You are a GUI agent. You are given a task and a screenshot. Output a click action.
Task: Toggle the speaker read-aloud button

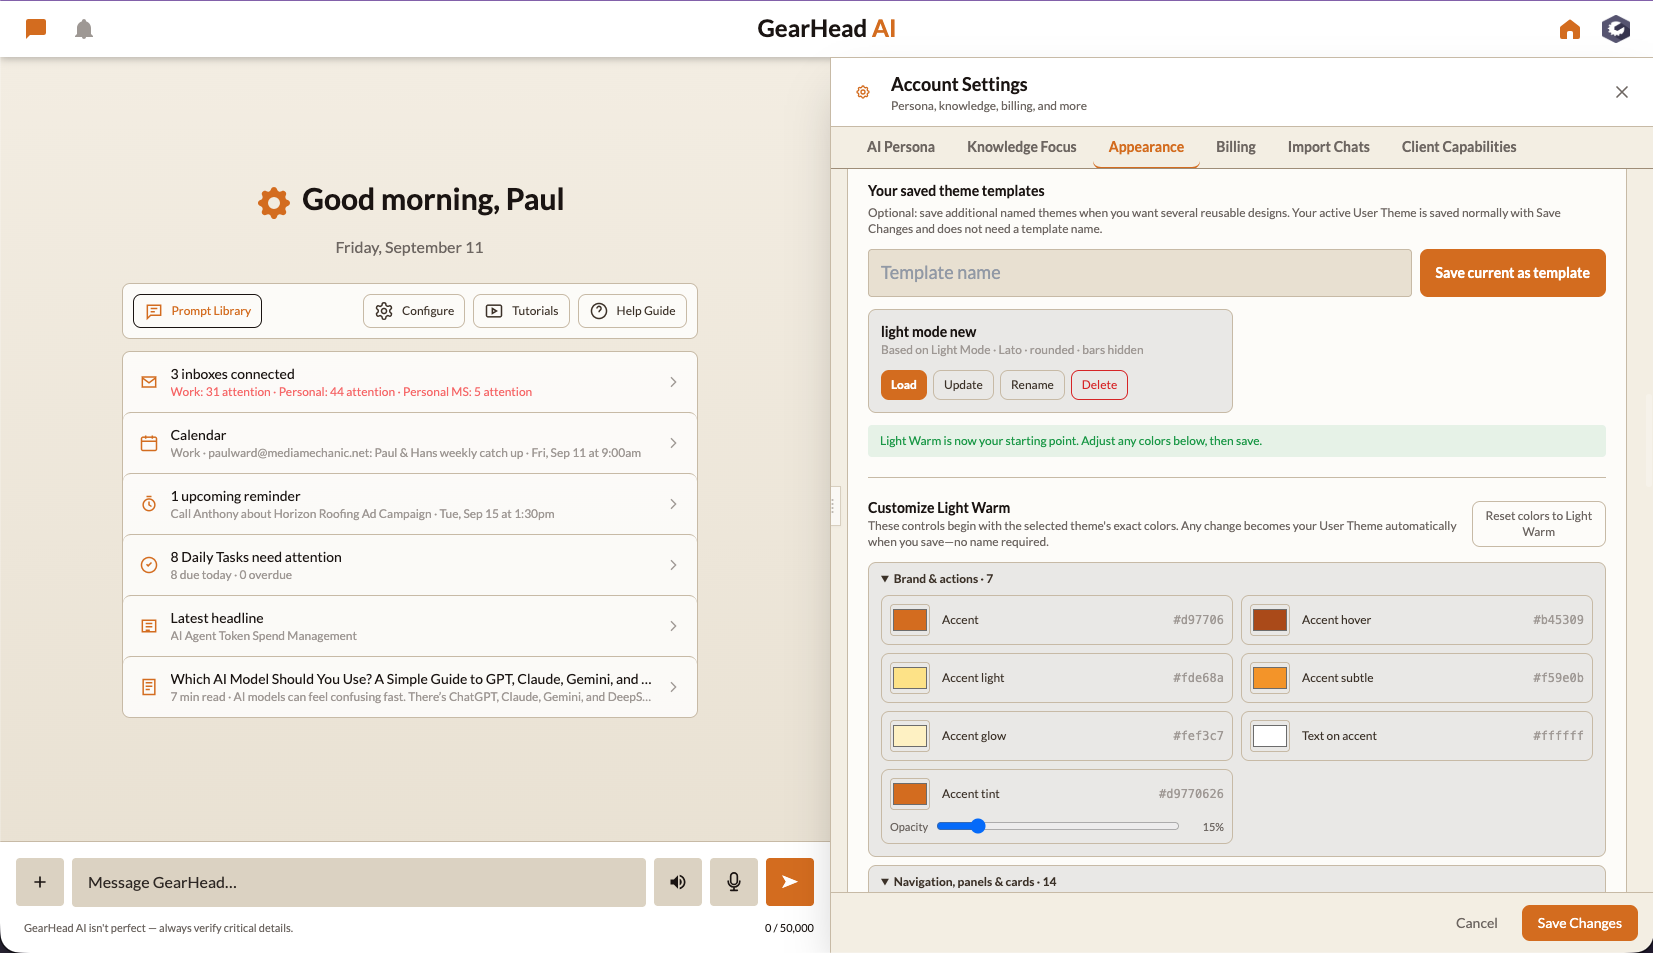click(x=678, y=882)
